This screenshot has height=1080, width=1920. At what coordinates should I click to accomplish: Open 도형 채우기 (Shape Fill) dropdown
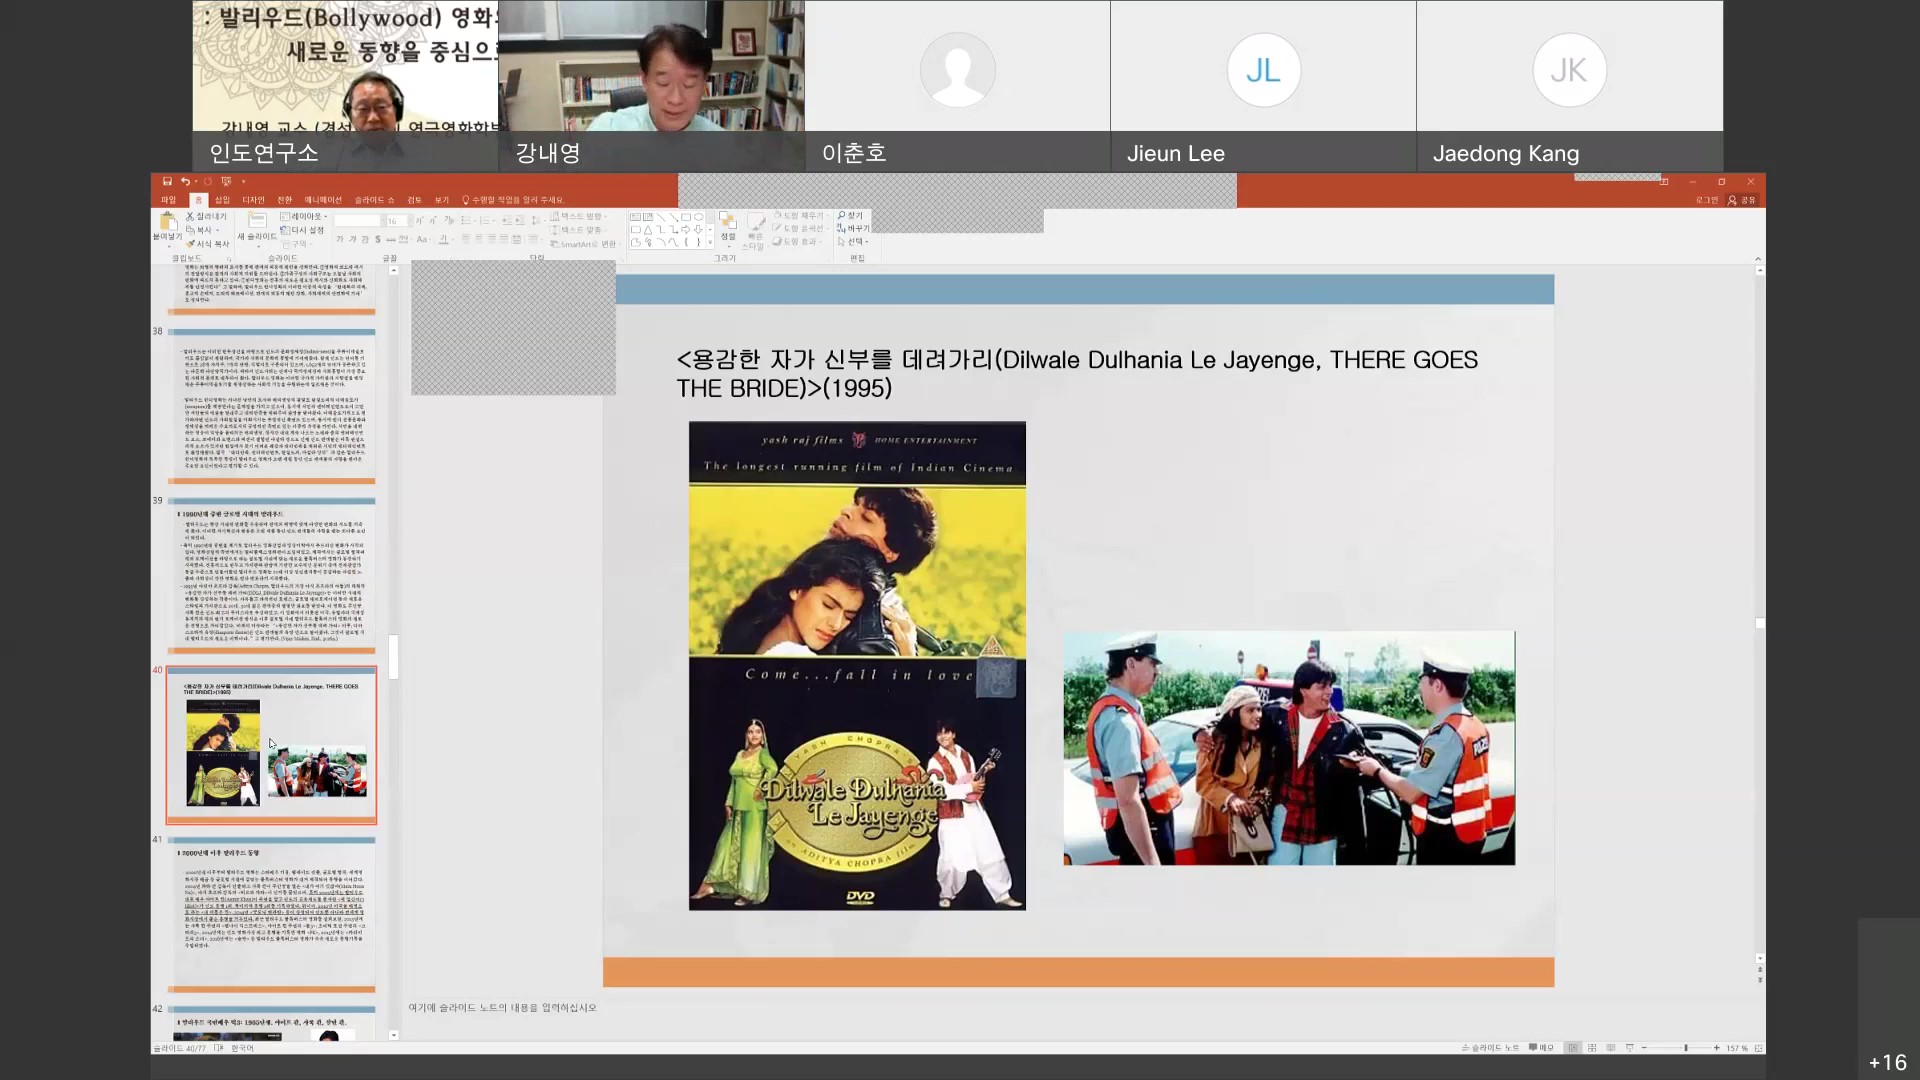800,216
